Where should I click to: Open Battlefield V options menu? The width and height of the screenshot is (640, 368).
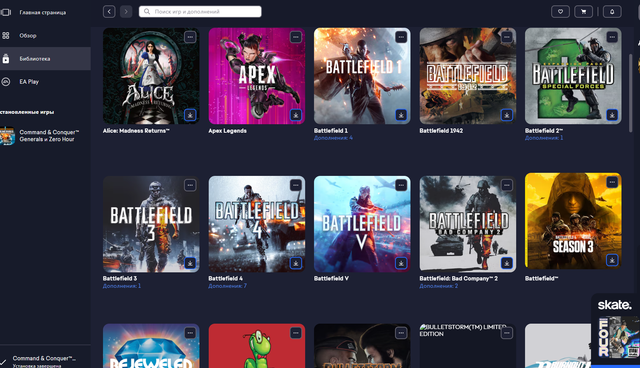pos(401,185)
